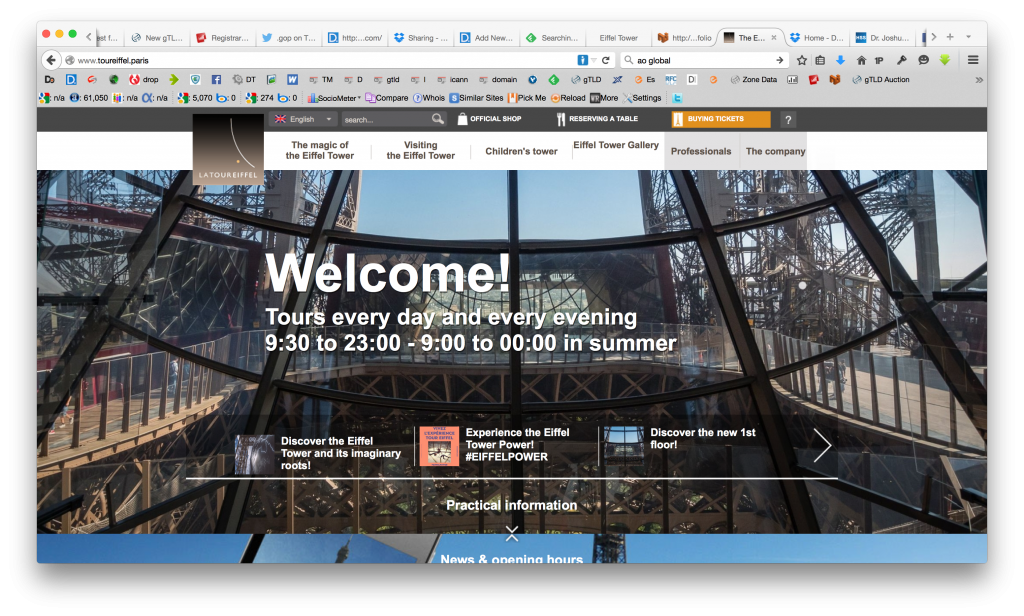Switch to the Eiffel Tower tab
The width and height of the screenshot is (1024, 616).
point(618,38)
